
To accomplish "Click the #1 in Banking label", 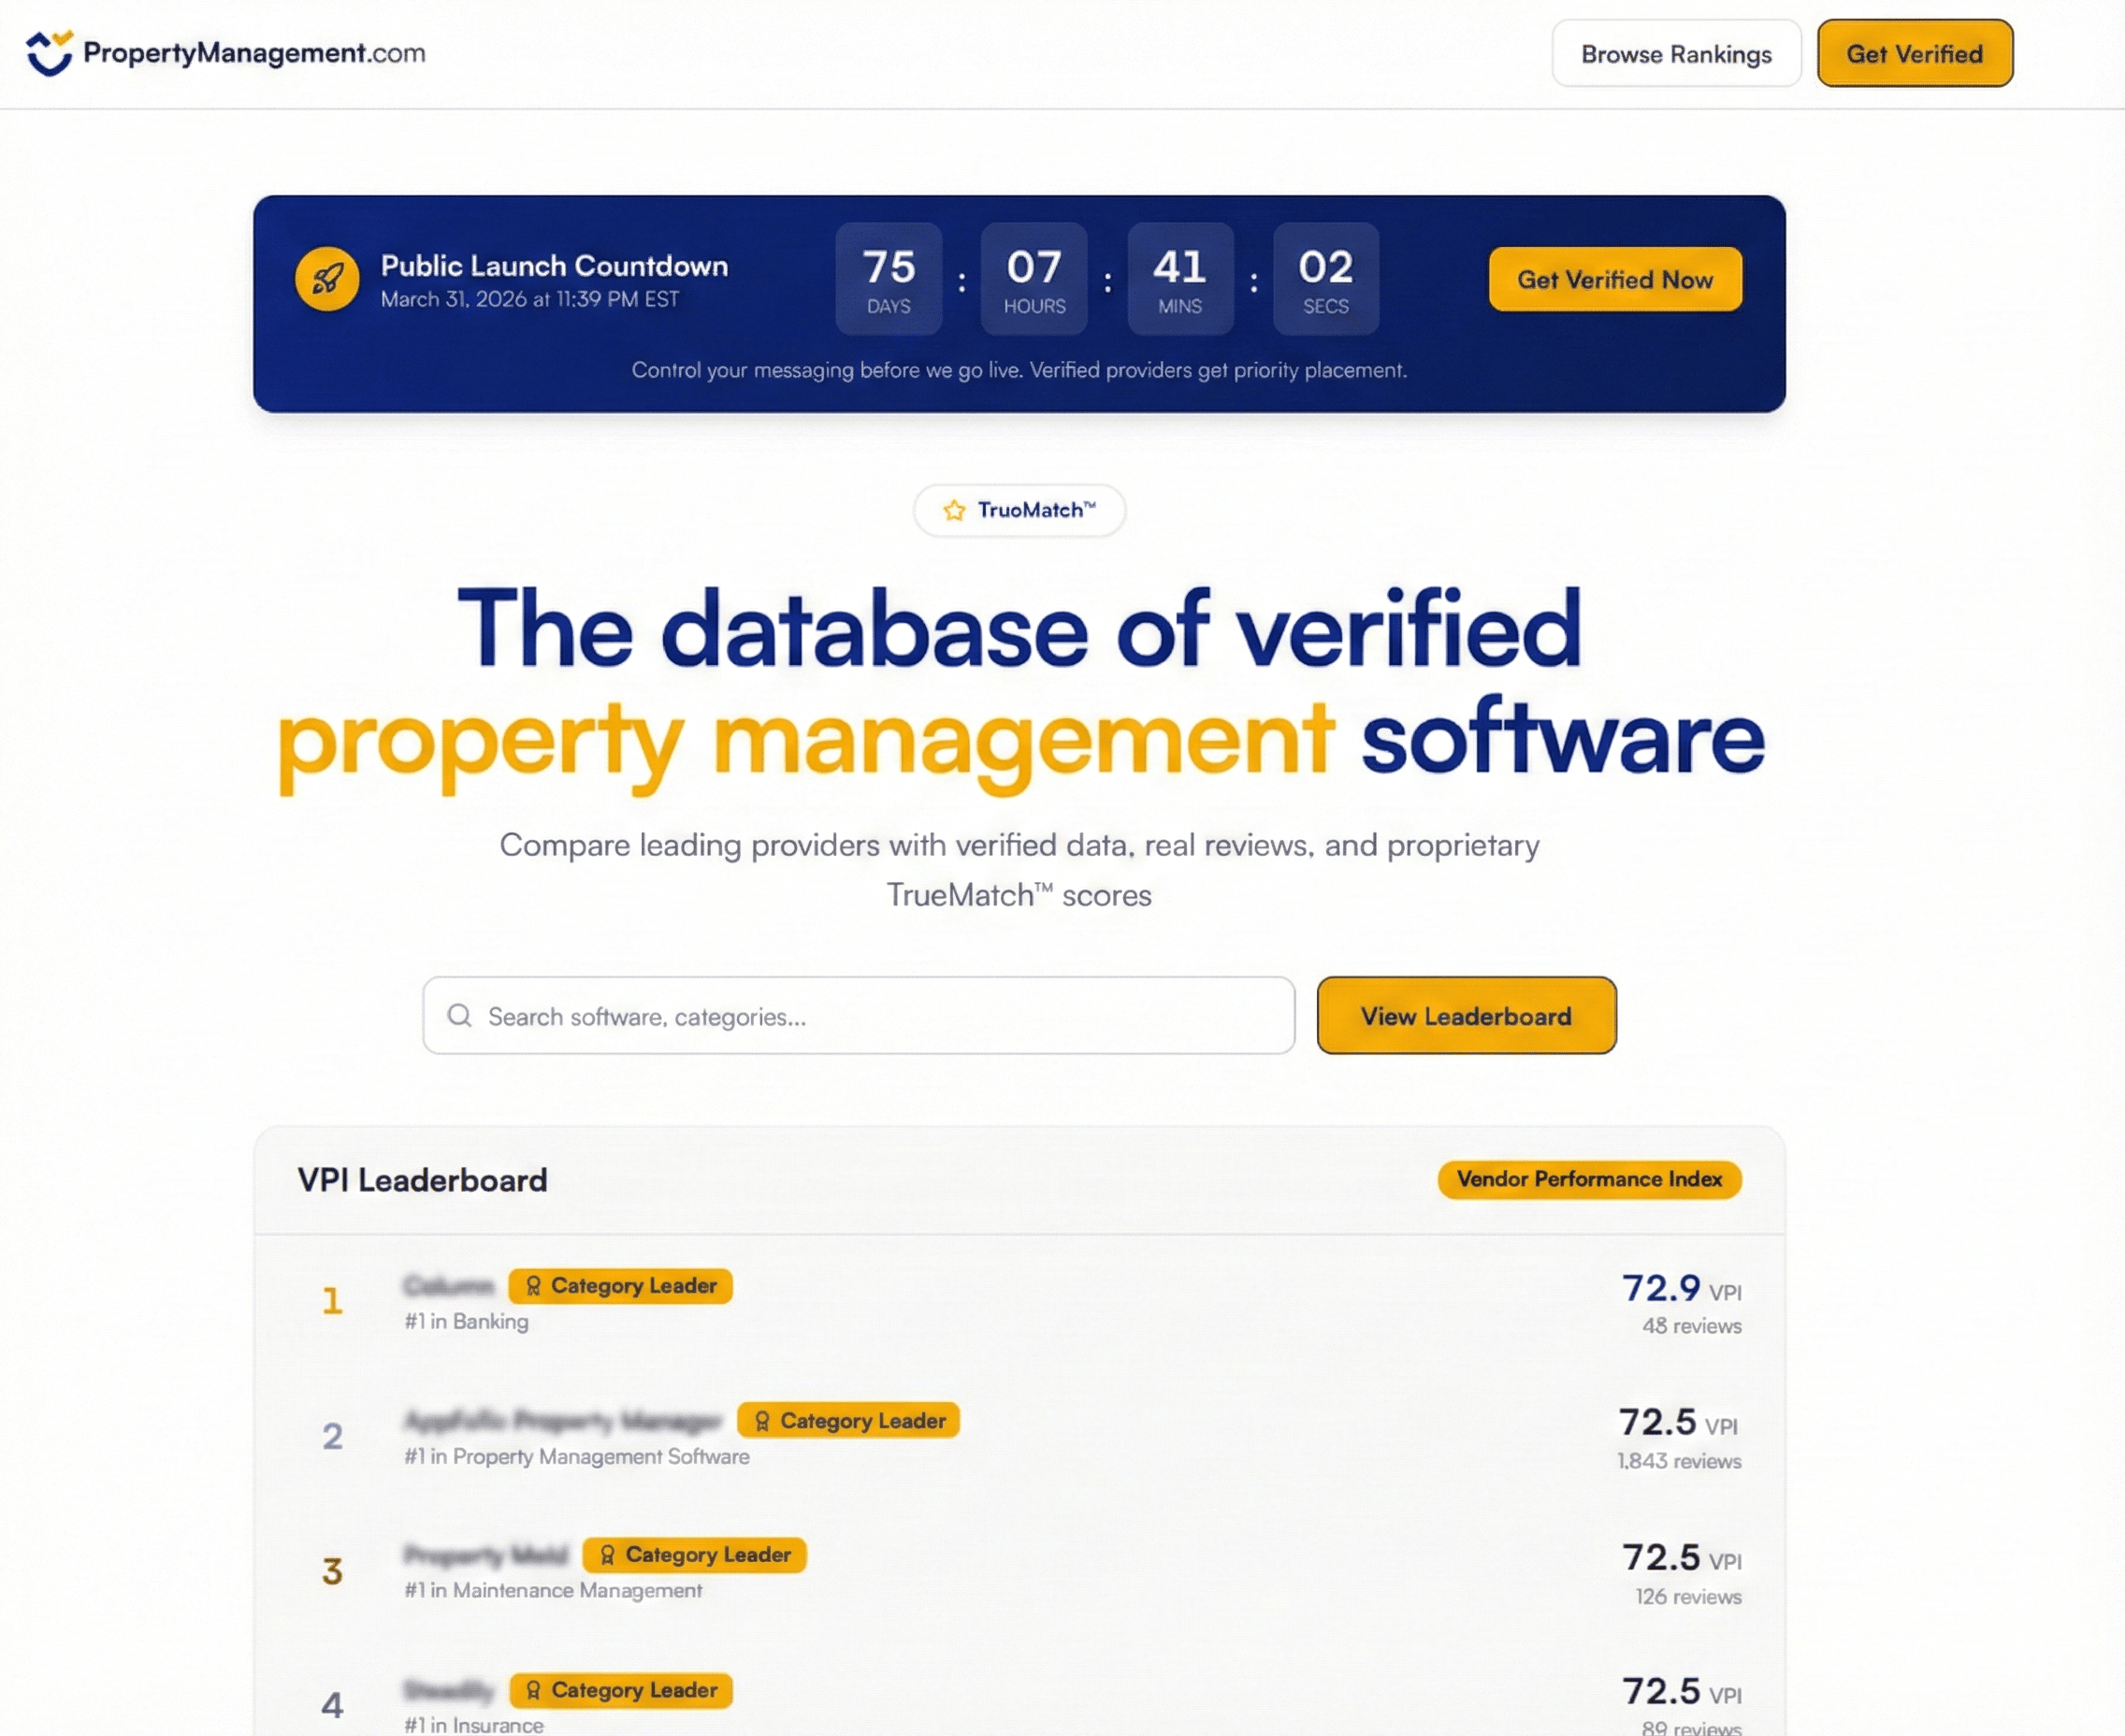I will (466, 1321).
